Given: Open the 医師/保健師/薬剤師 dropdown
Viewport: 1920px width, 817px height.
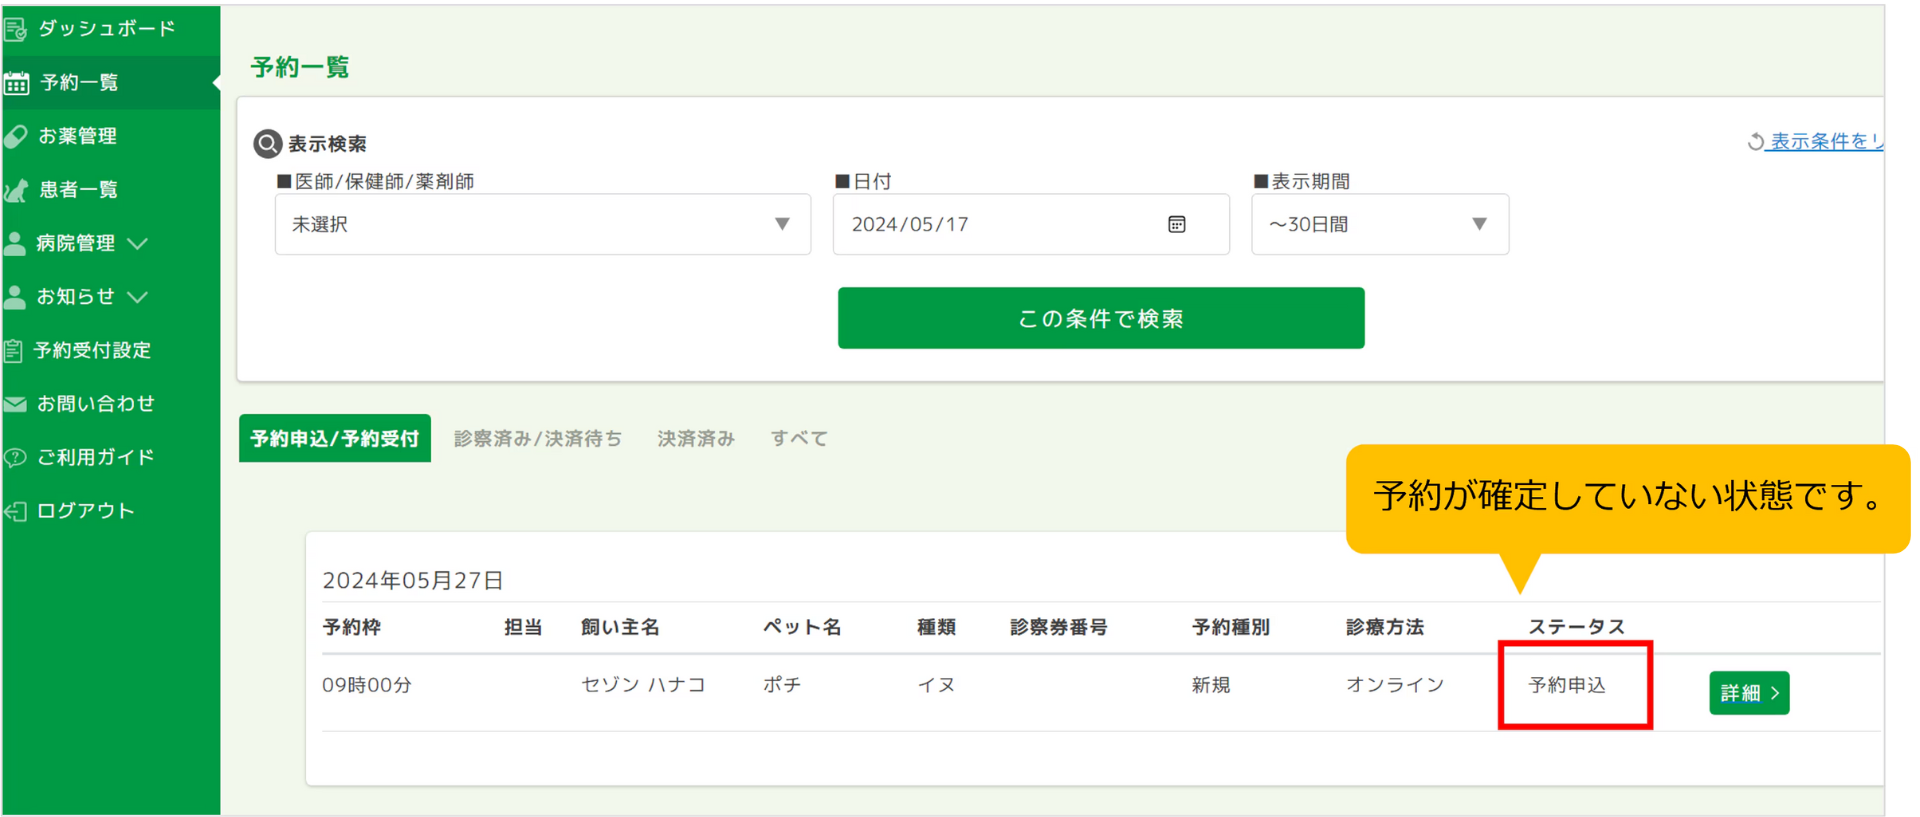Looking at the screenshot, I should [542, 225].
